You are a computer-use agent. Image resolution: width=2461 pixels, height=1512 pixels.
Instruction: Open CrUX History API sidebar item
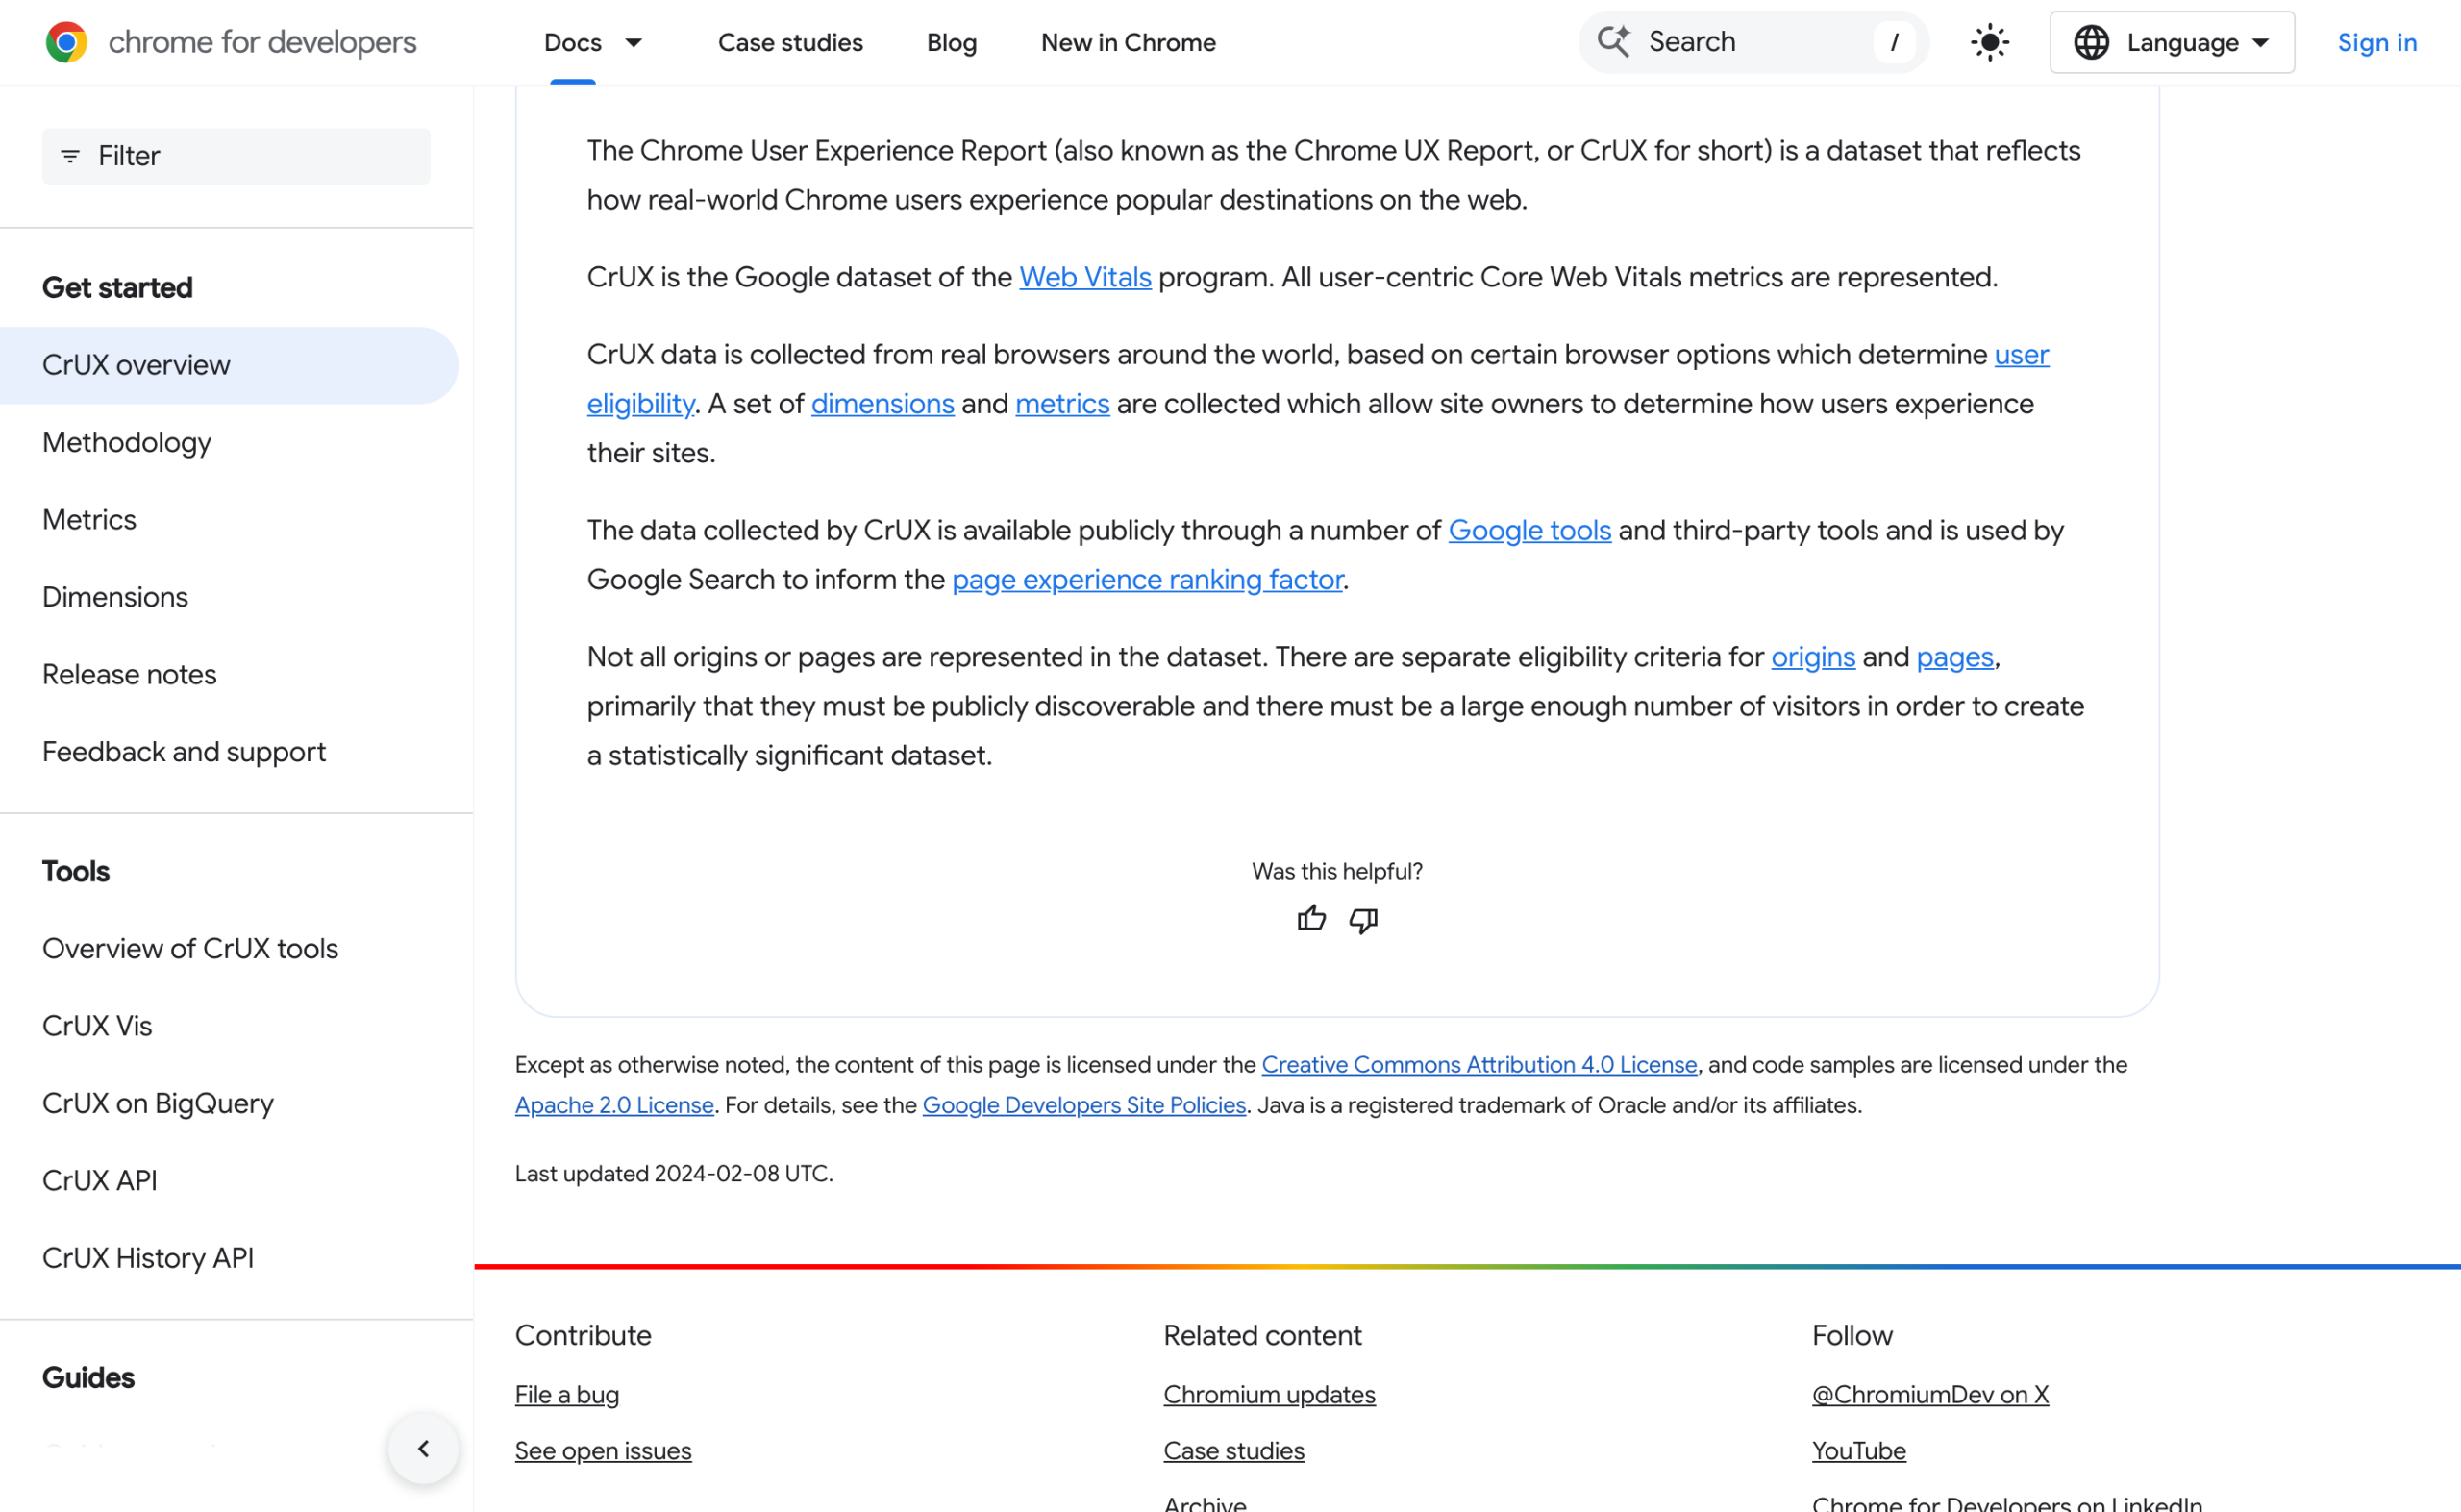tap(148, 1257)
